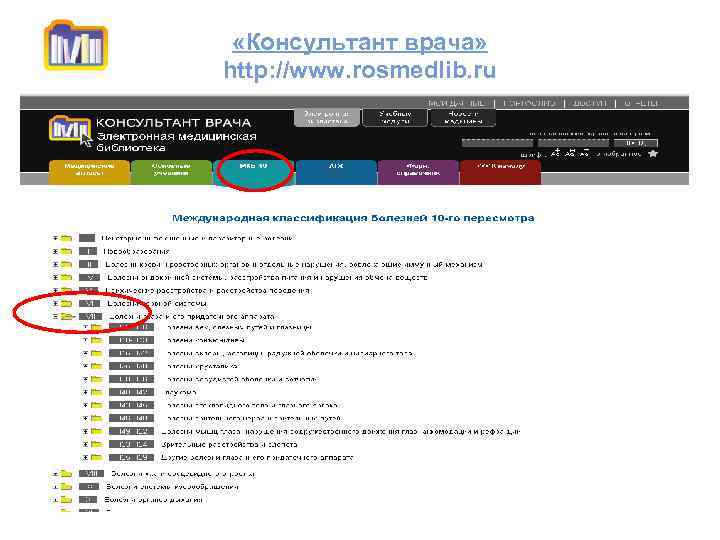Expand the Новообразования class
This screenshot has width=720, height=540.
55,251
